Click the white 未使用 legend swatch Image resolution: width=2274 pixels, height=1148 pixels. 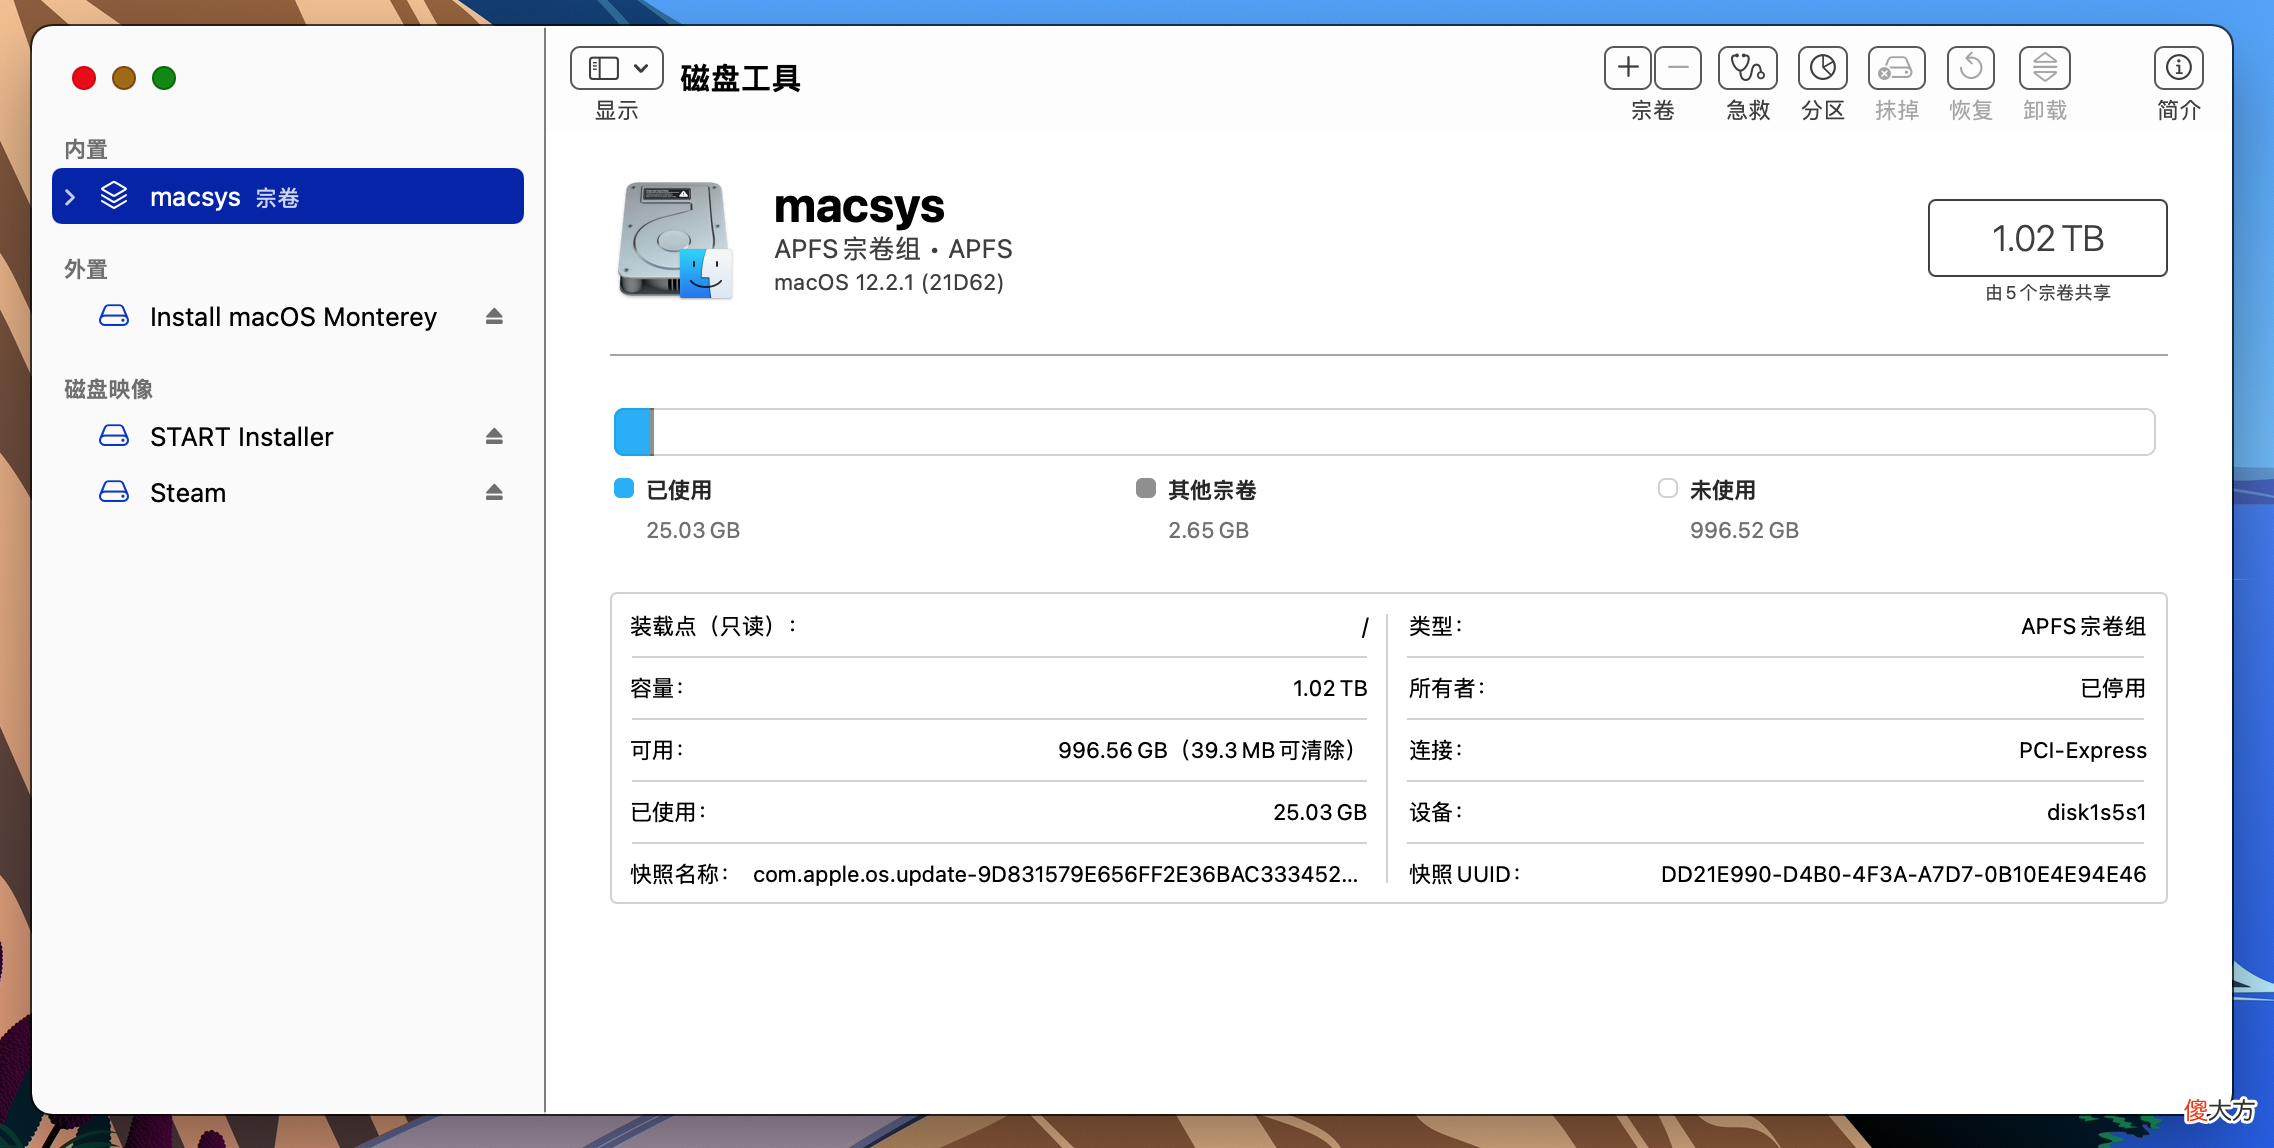pyautogui.click(x=1668, y=488)
